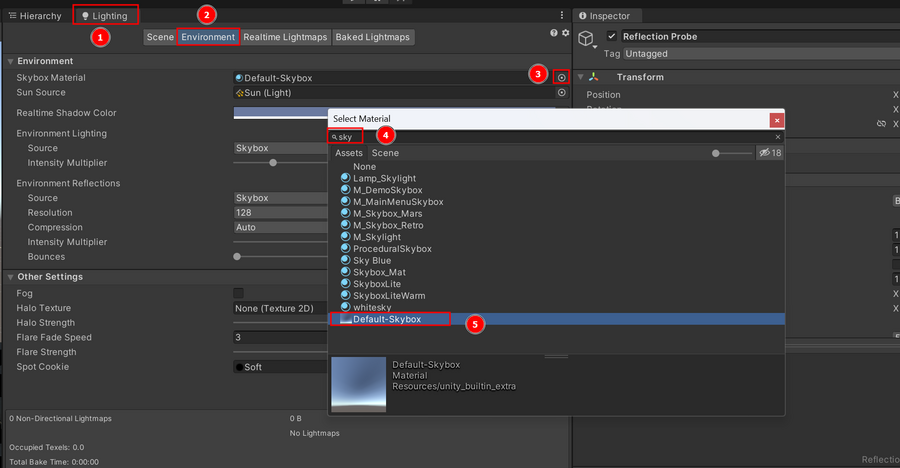900x468 pixels.
Task: Open the Environment Lighting Source dropdown
Action: [281, 148]
